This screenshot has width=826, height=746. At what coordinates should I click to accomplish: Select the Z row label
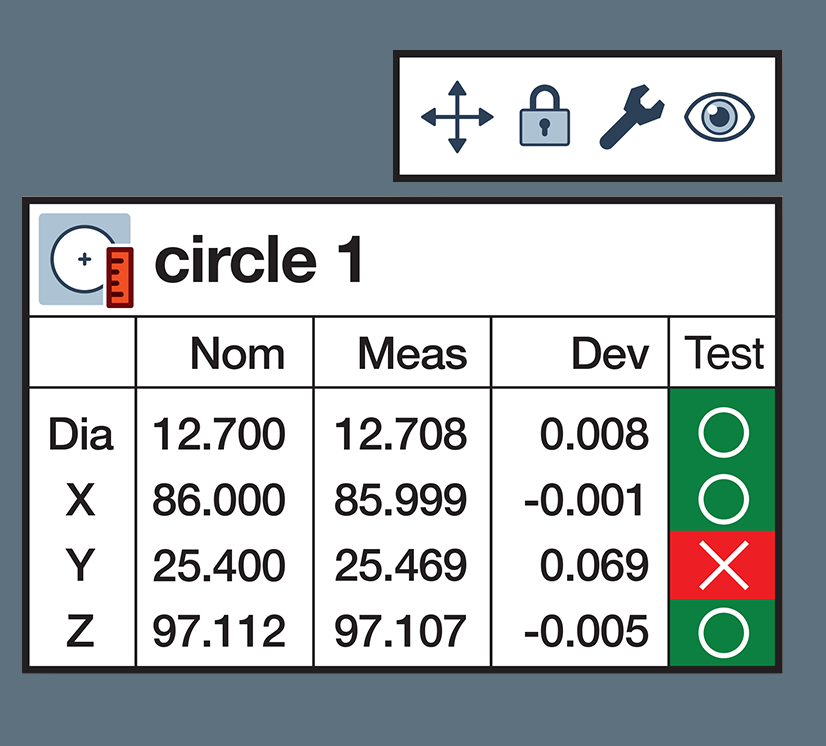[80, 632]
